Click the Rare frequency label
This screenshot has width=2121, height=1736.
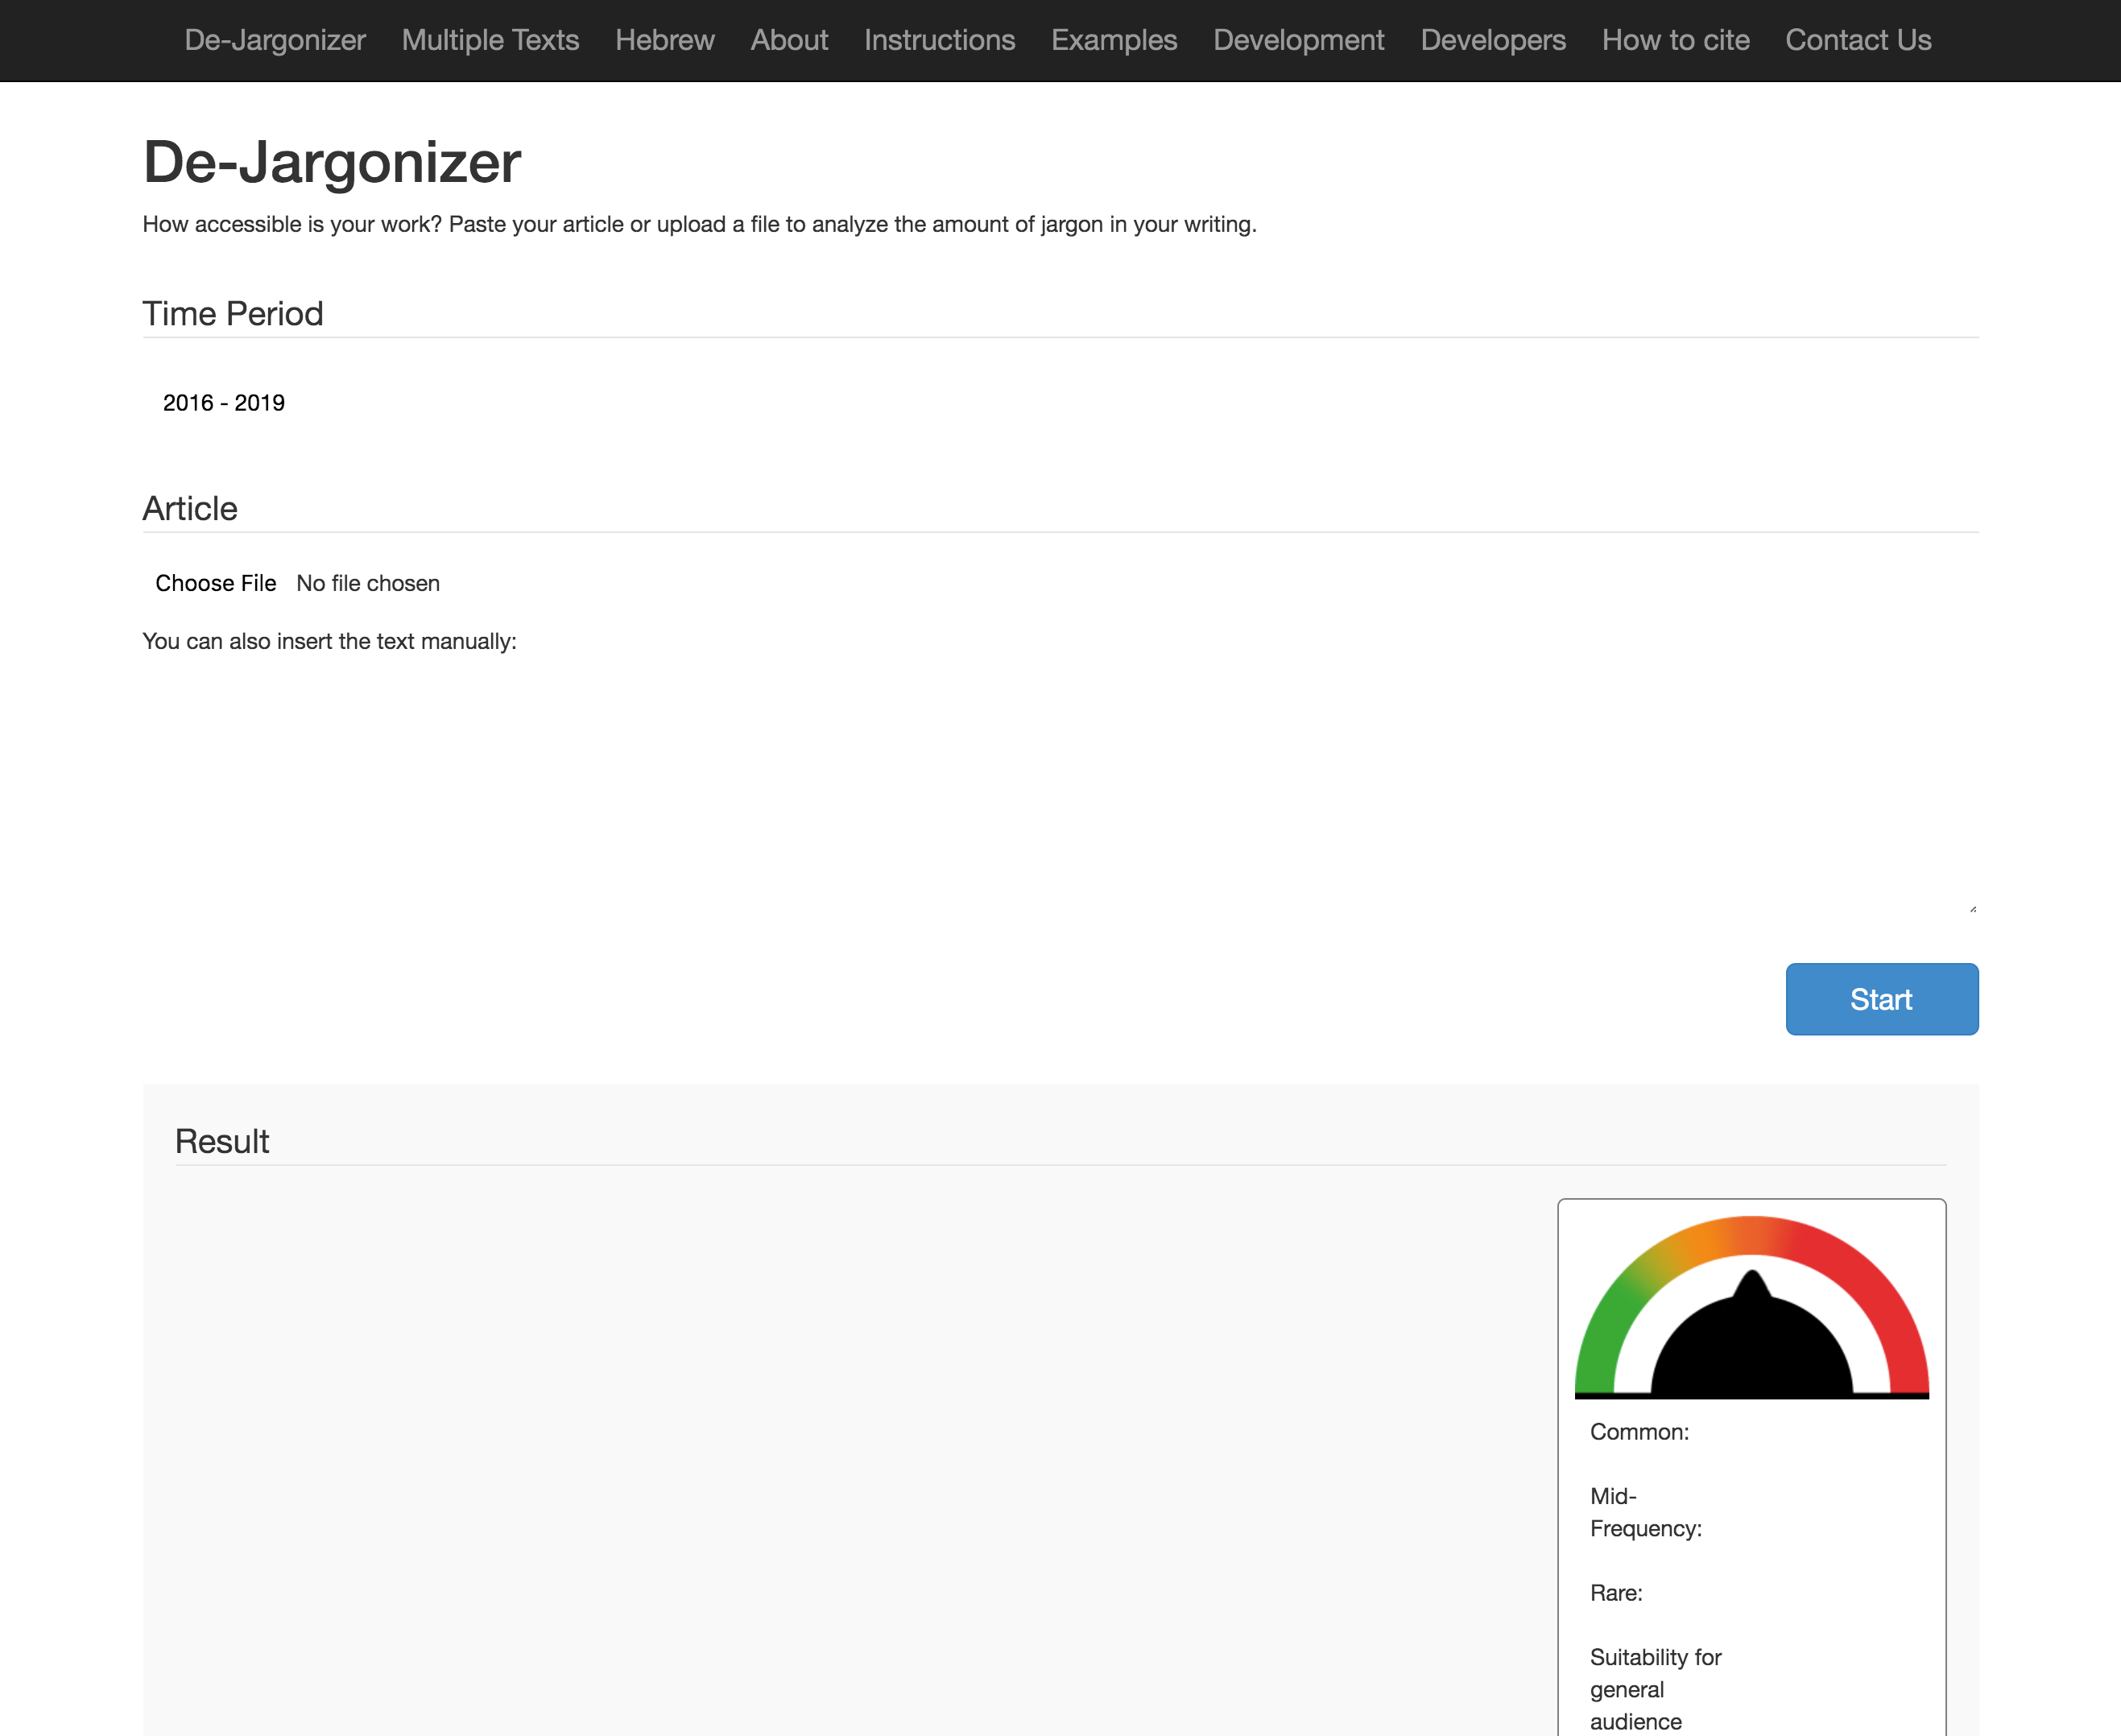(1616, 1594)
